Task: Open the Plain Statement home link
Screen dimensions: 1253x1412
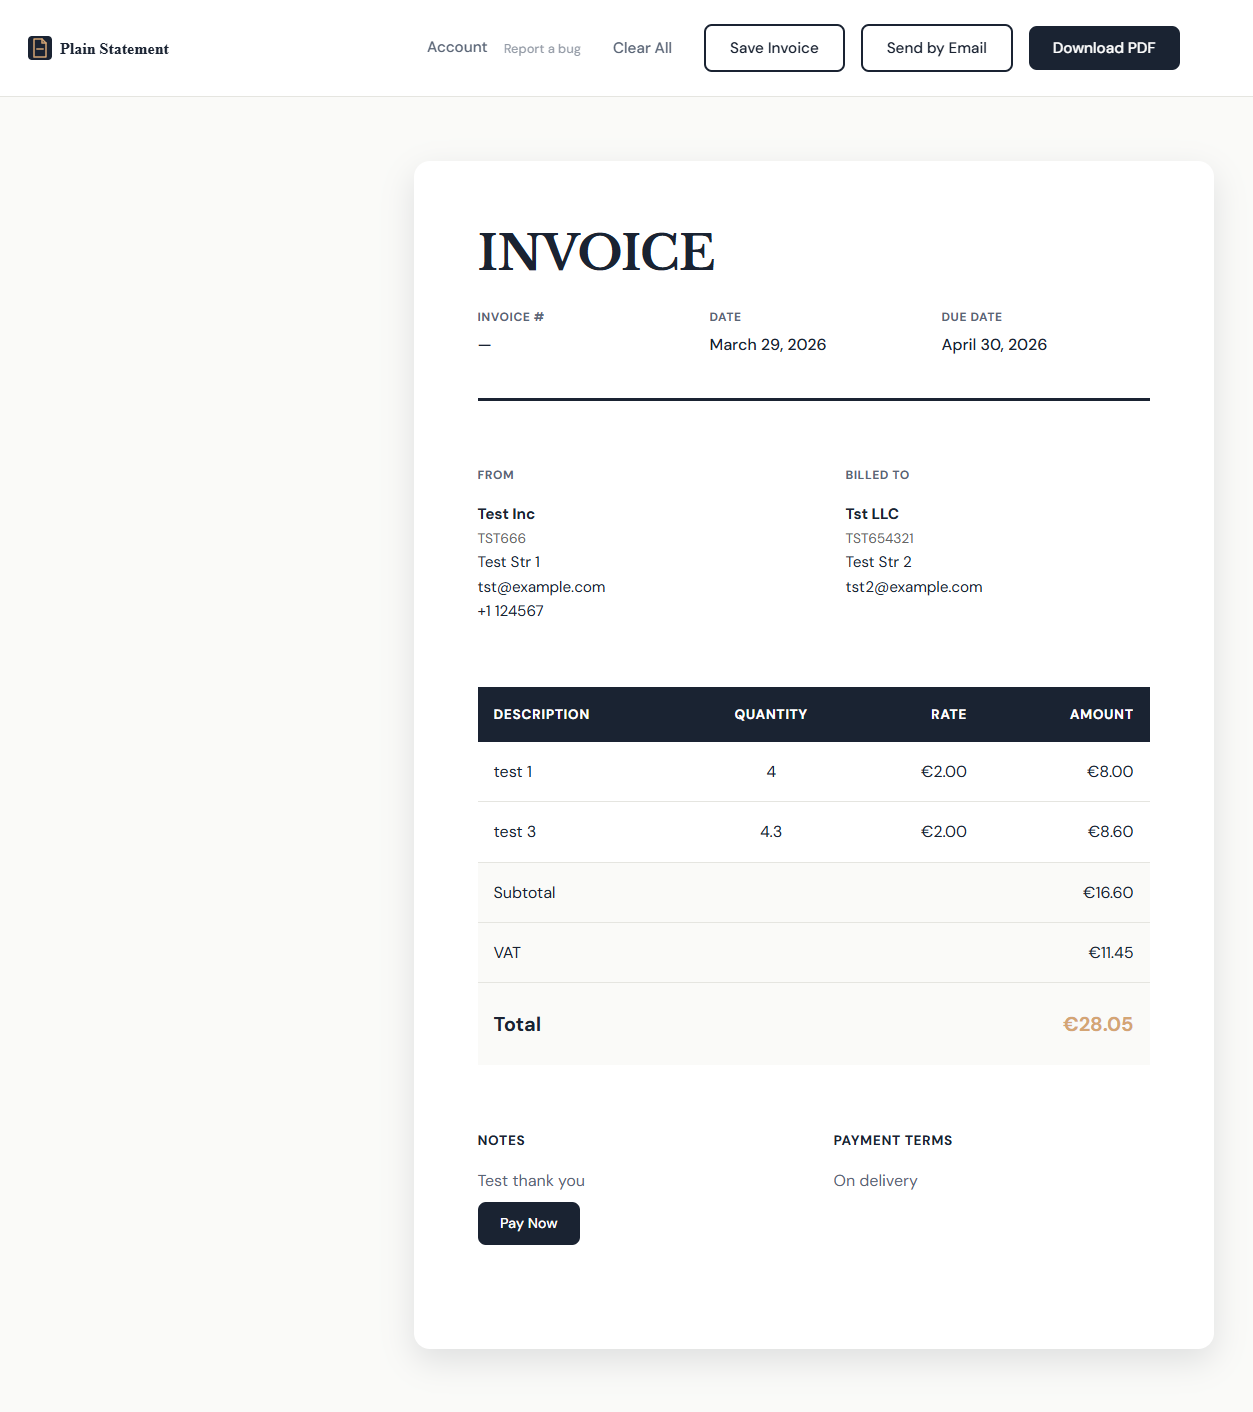Action: (x=99, y=48)
